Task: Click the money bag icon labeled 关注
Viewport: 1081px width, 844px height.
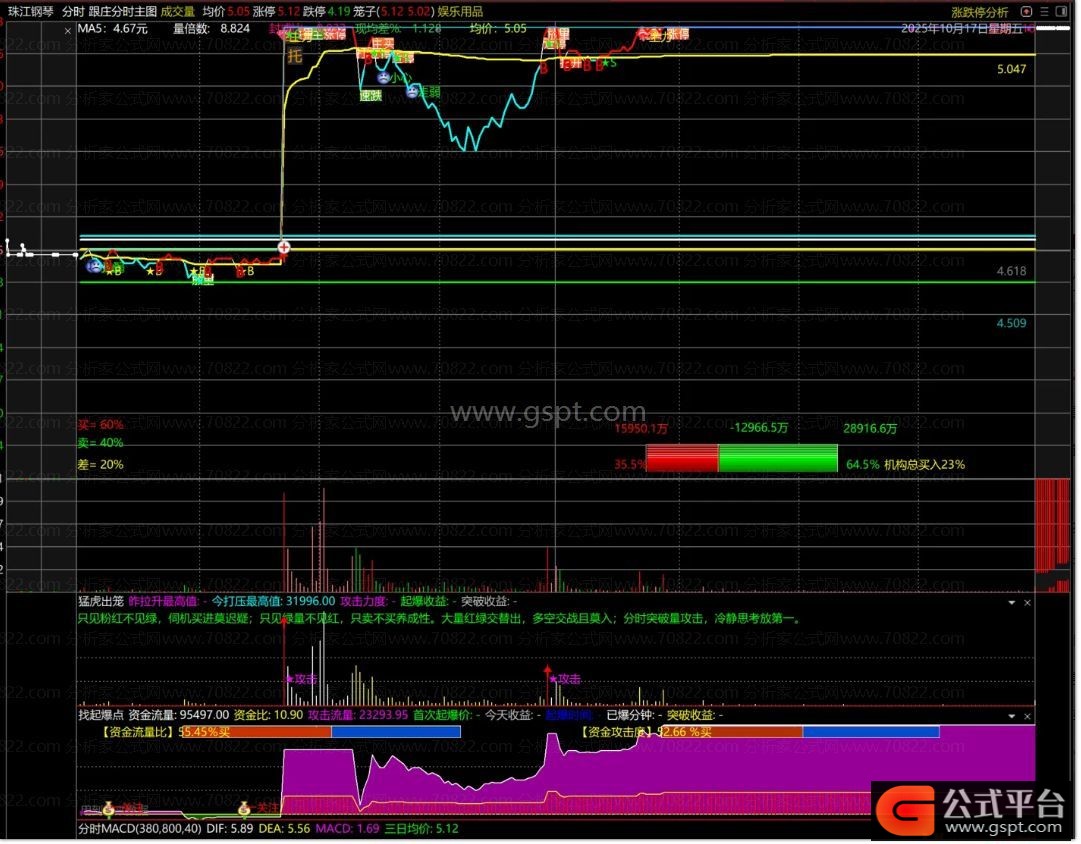Action: (243, 808)
